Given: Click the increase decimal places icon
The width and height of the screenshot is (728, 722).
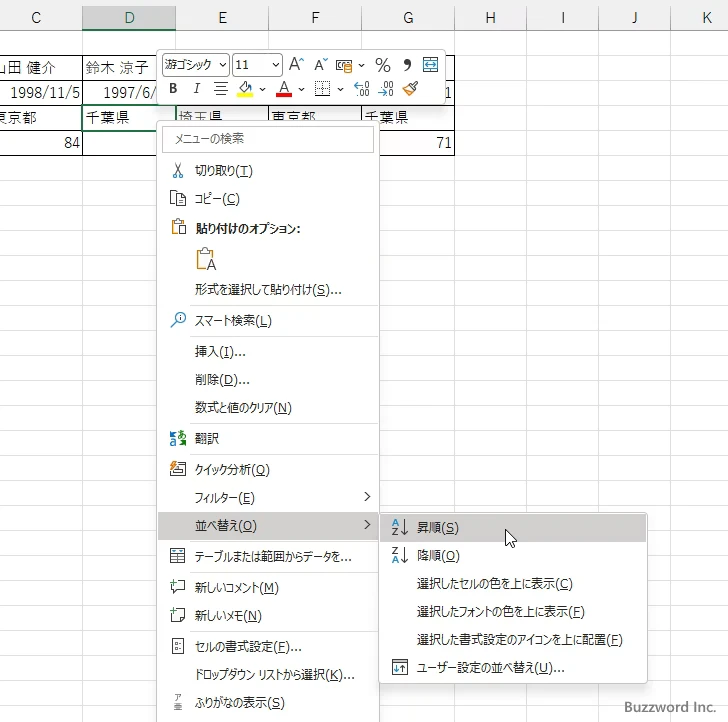Looking at the screenshot, I should tap(362, 89).
